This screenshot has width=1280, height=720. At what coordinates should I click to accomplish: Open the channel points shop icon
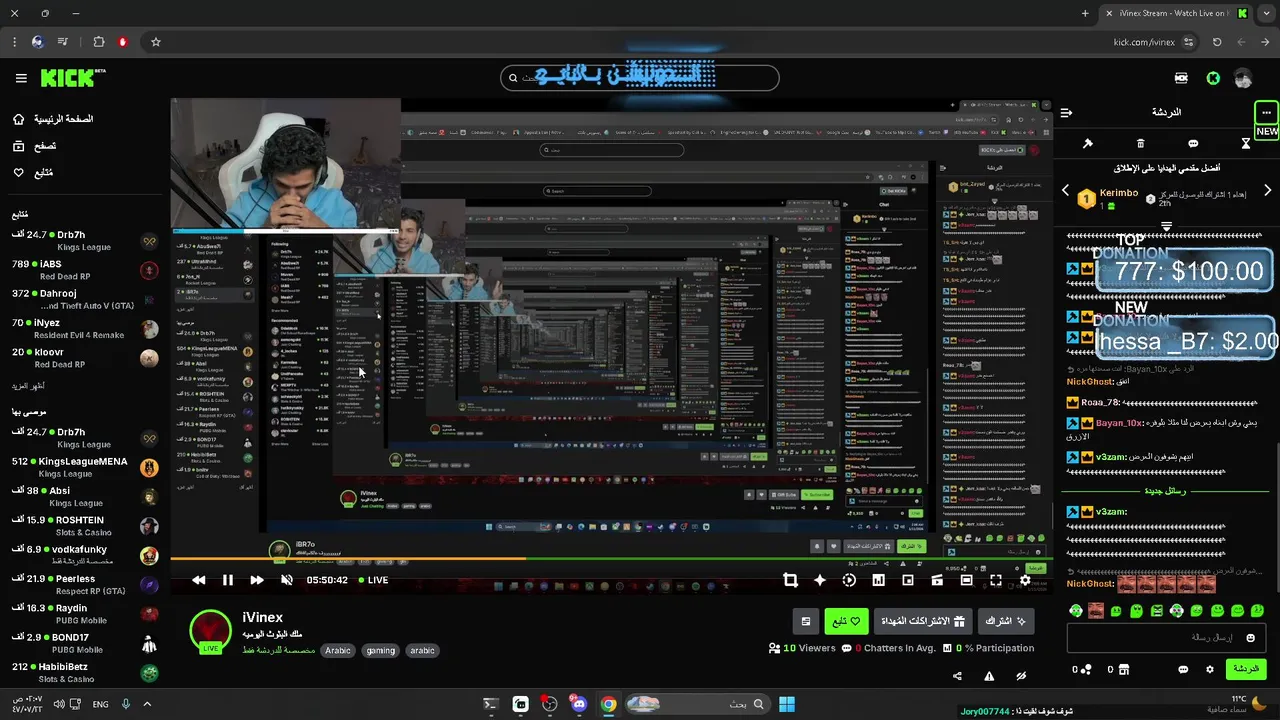pos(1124,669)
